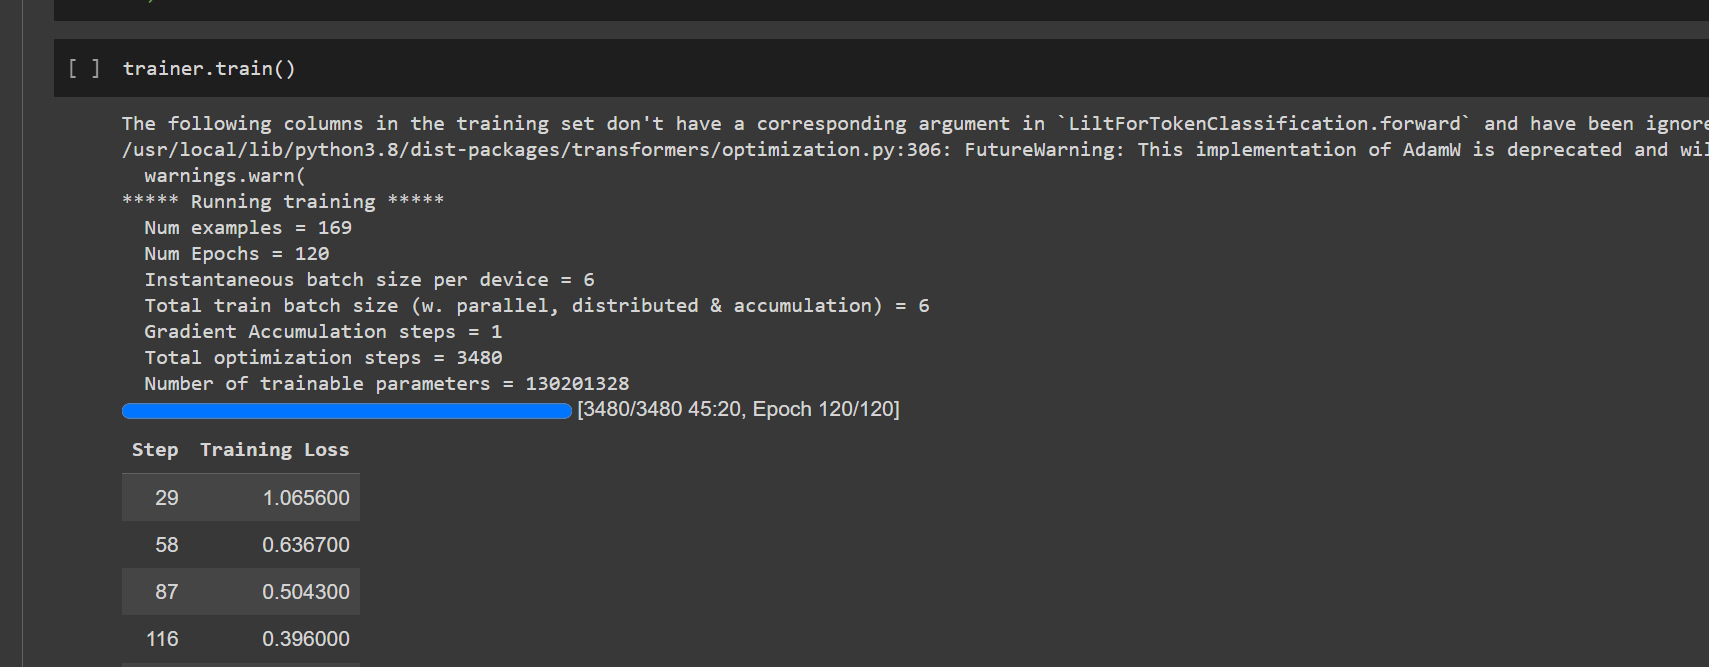The height and width of the screenshot is (667, 1709).
Task: Click the Num Epochs = 120 line
Action: tap(236, 254)
